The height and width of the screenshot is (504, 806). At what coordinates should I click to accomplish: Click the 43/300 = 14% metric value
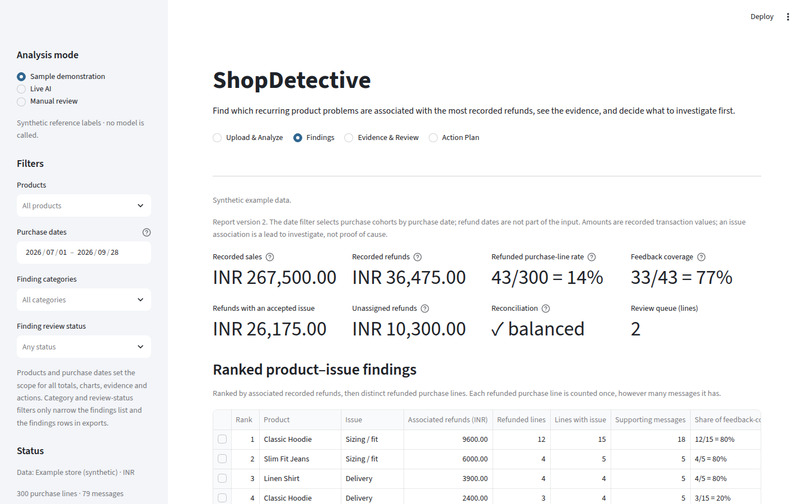(x=547, y=278)
